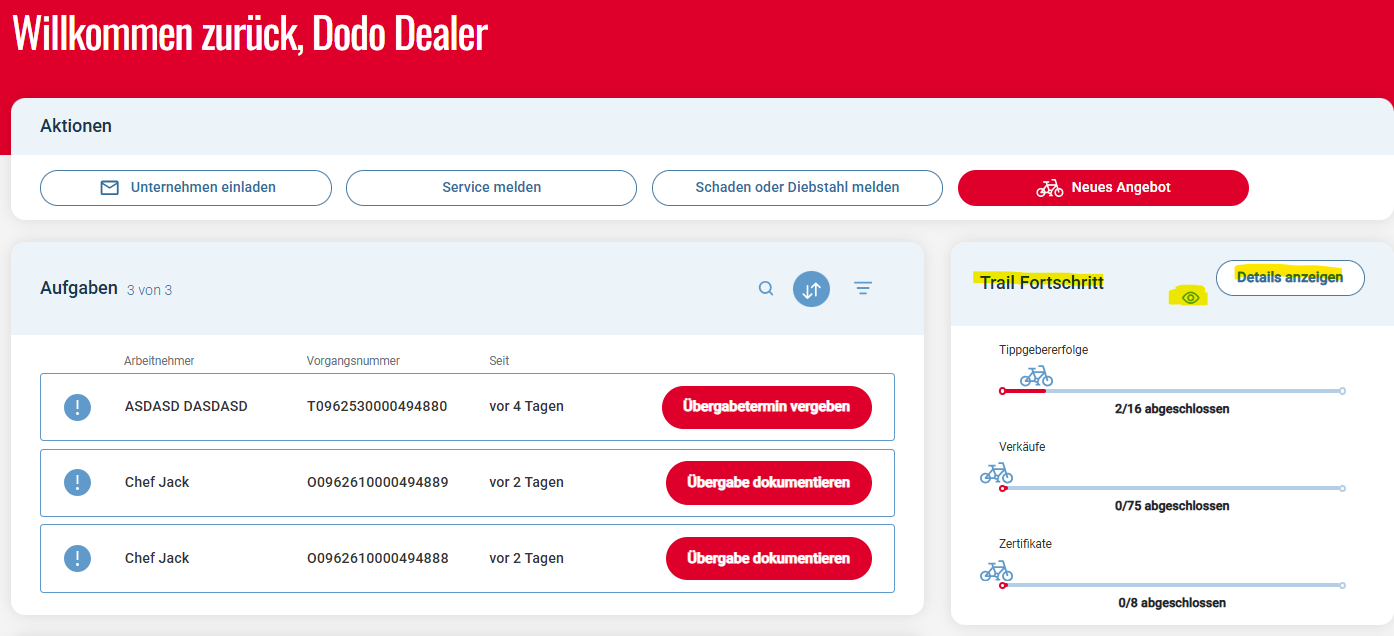Click the envelope icon on Unternehmen einladen

(110, 187)
